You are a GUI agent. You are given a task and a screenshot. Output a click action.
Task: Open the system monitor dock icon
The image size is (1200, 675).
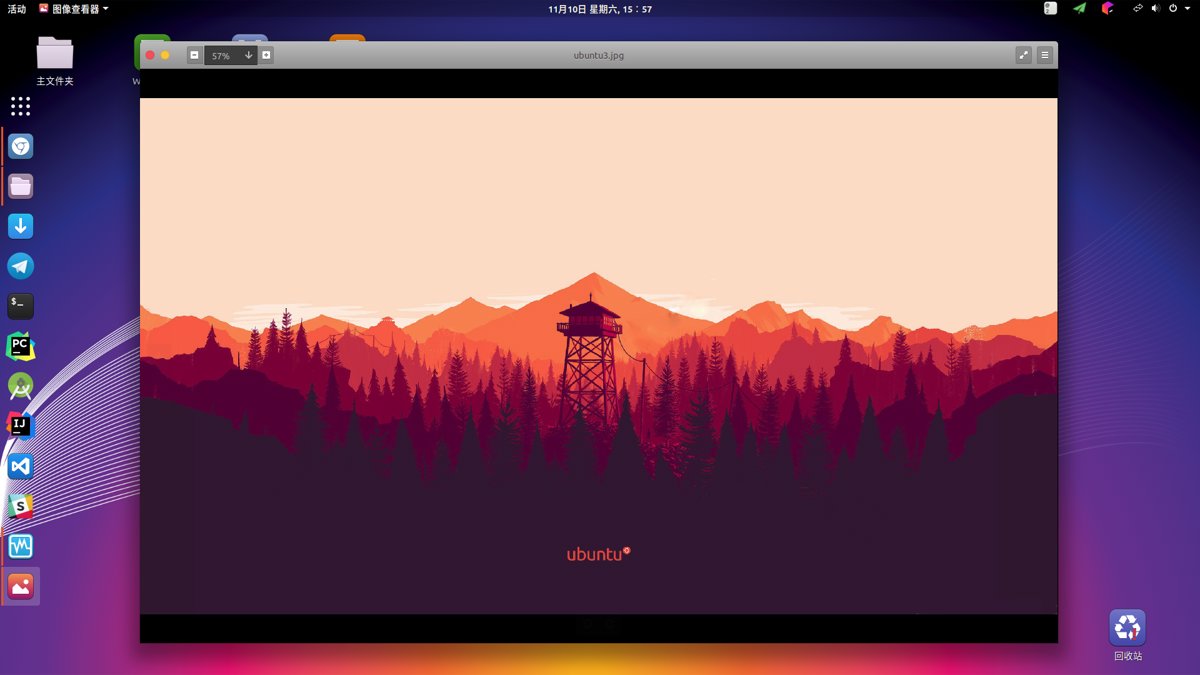click(x=21, y=546)
